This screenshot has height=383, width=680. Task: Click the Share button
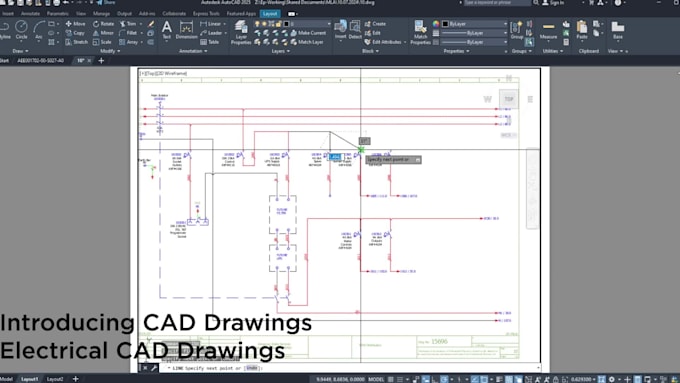point(106,3)
